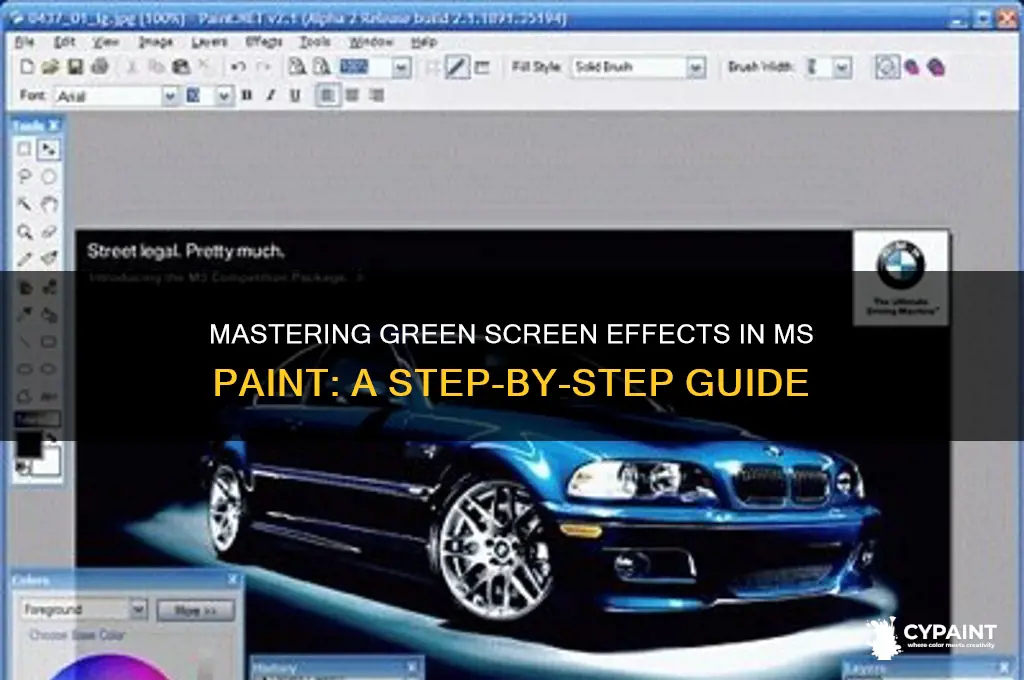The height and width of the screenshot is (680, 1024).
Task: Open the Layers menu
Action: [x=209, y=42]
